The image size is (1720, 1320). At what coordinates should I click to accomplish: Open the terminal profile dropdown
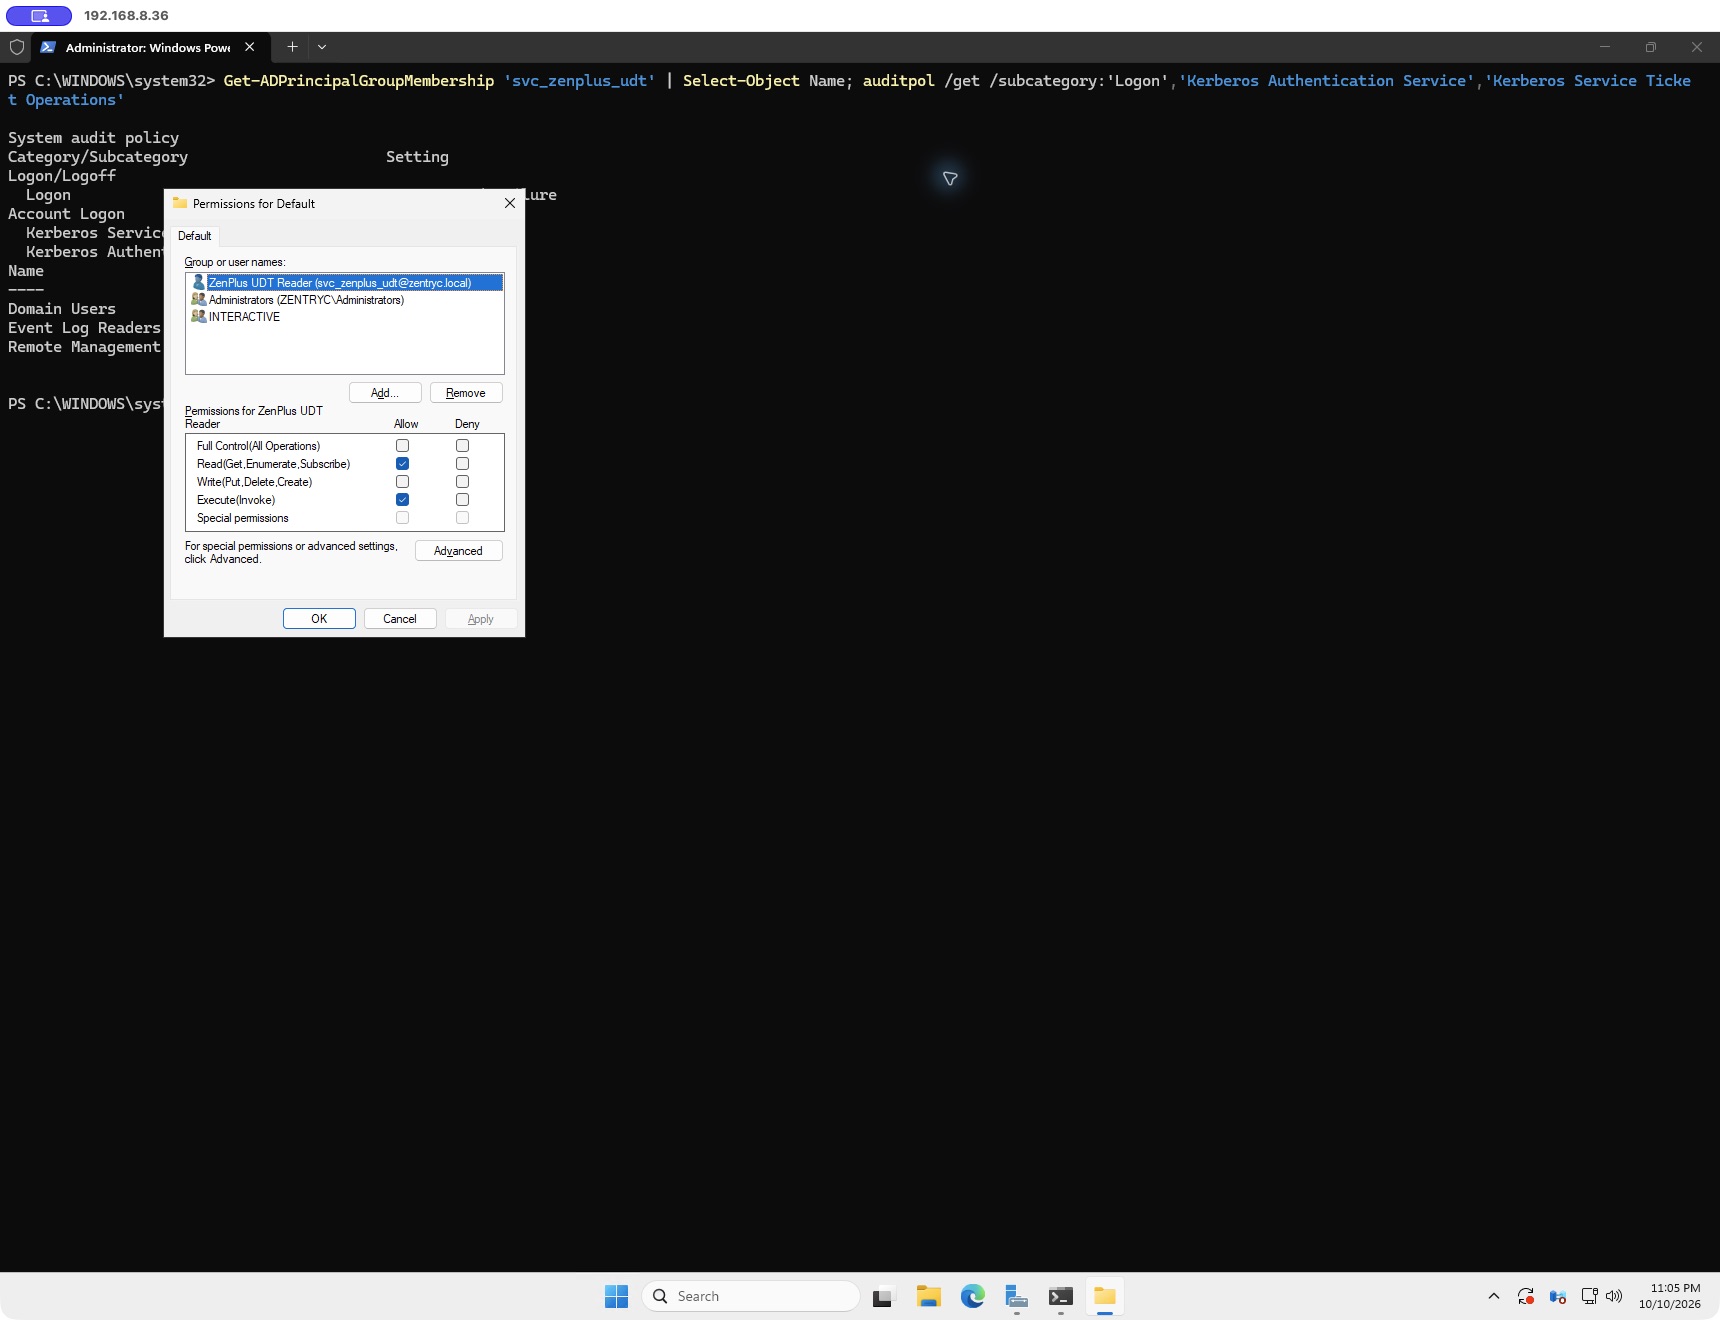pos(322,47)
